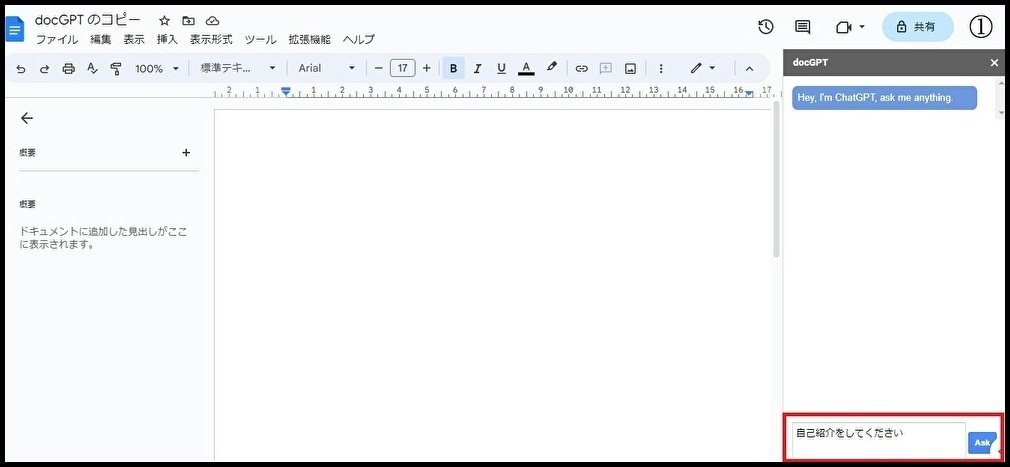The image size is (1010, 467).
Task: Open the 編集 menu
Action: [x=100, y=40]
